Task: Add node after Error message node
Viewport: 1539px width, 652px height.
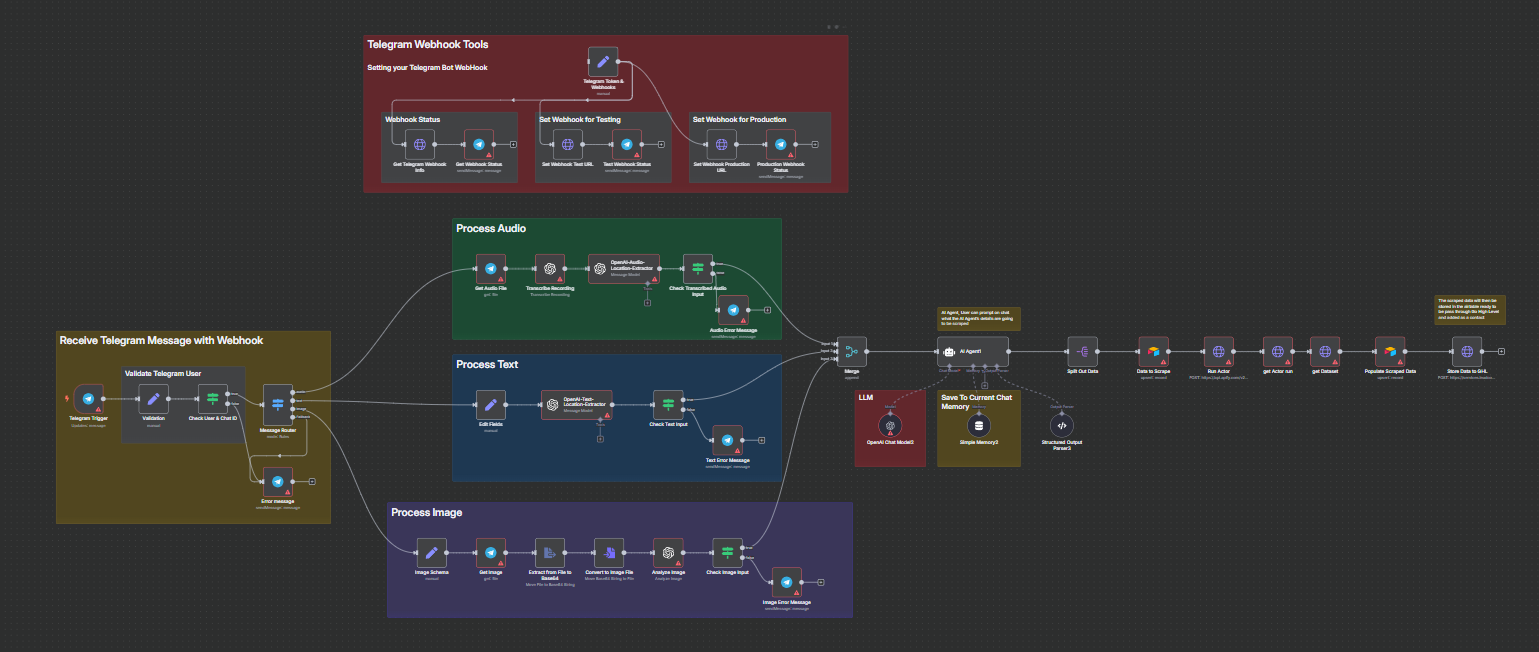Action: pos(313,481)
